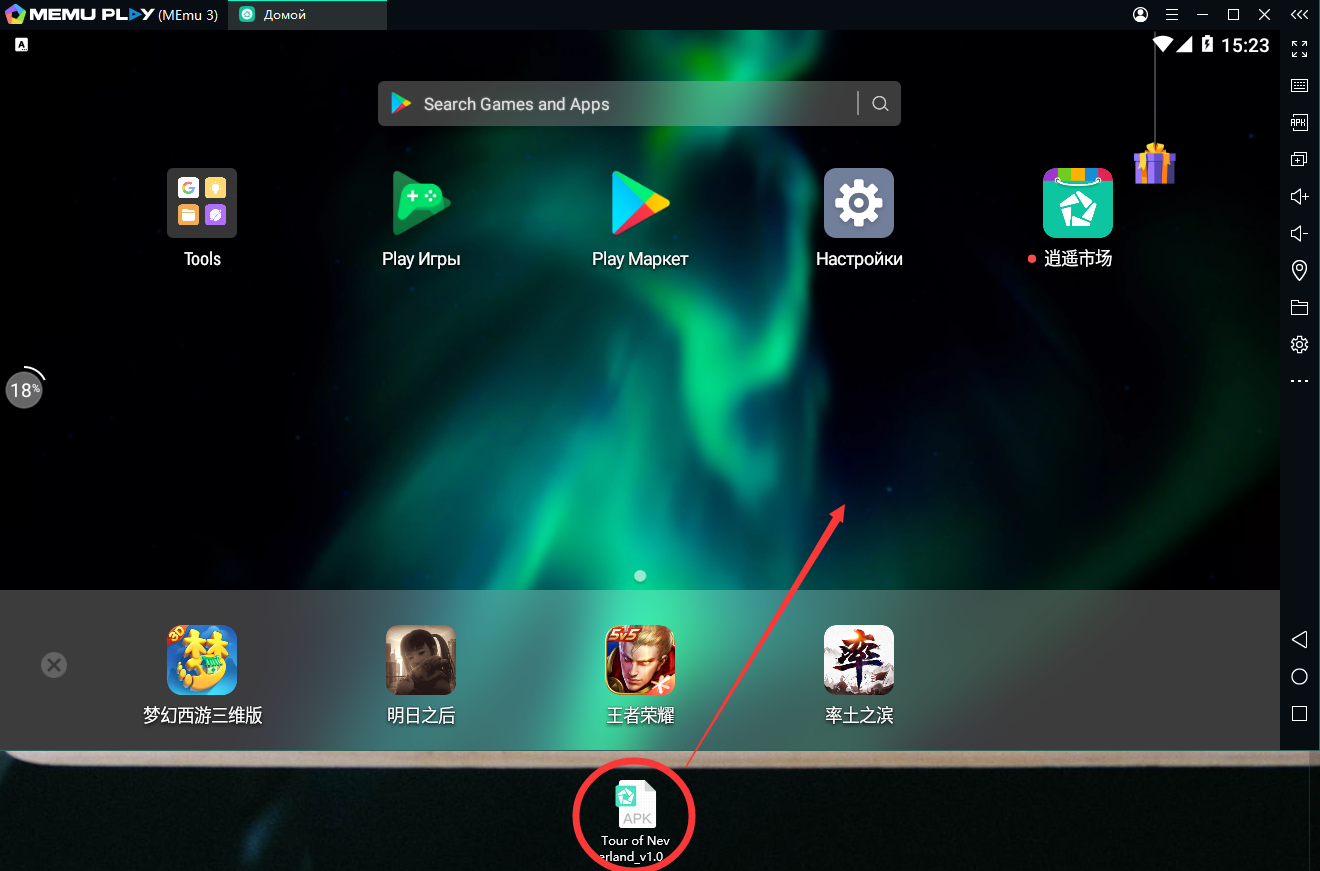
Task: Decrease emulator volume
Action: click(x=1299, y=233)
